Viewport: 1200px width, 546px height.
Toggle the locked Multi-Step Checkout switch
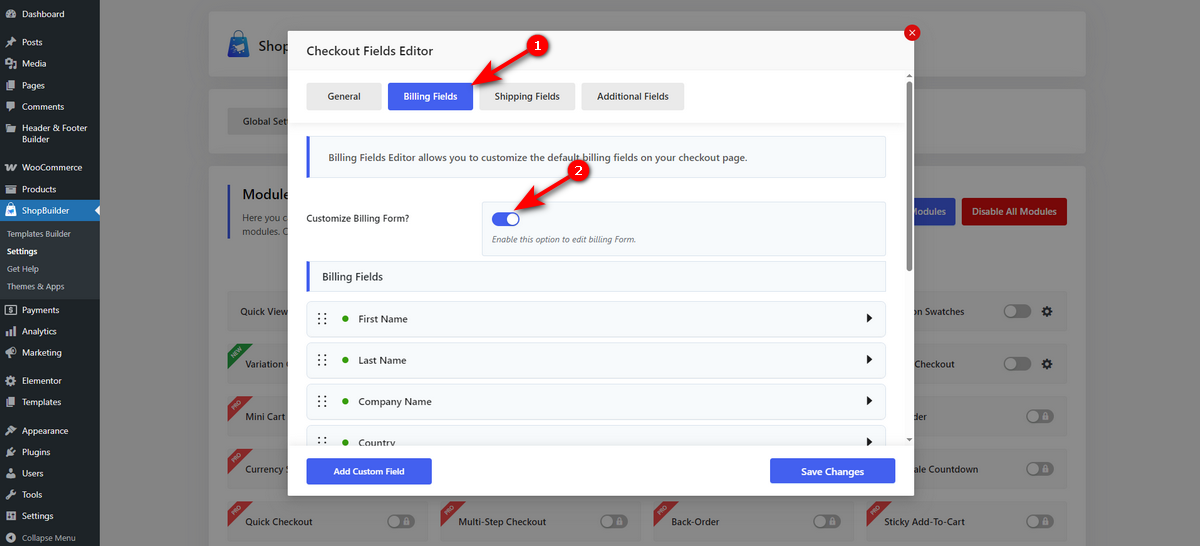(613, 521)
